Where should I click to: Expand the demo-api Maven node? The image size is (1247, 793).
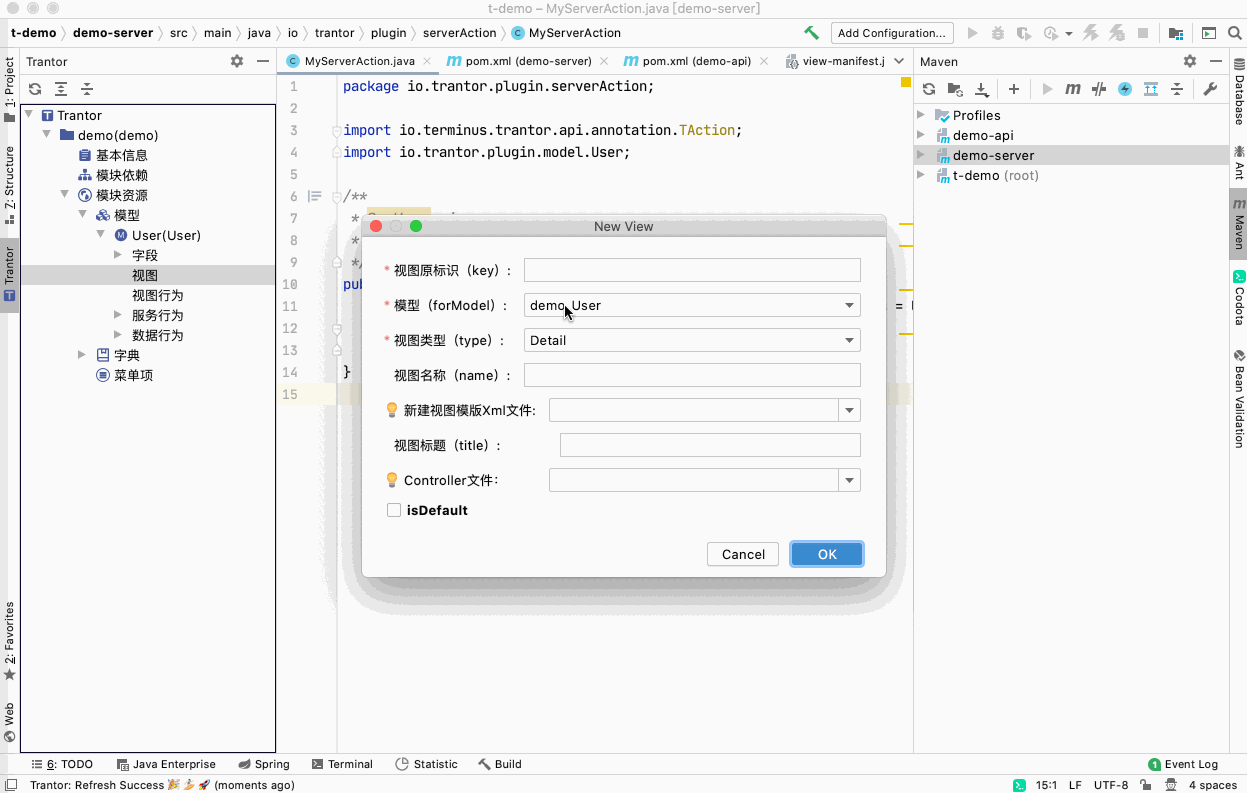click(x=921, y=135)
